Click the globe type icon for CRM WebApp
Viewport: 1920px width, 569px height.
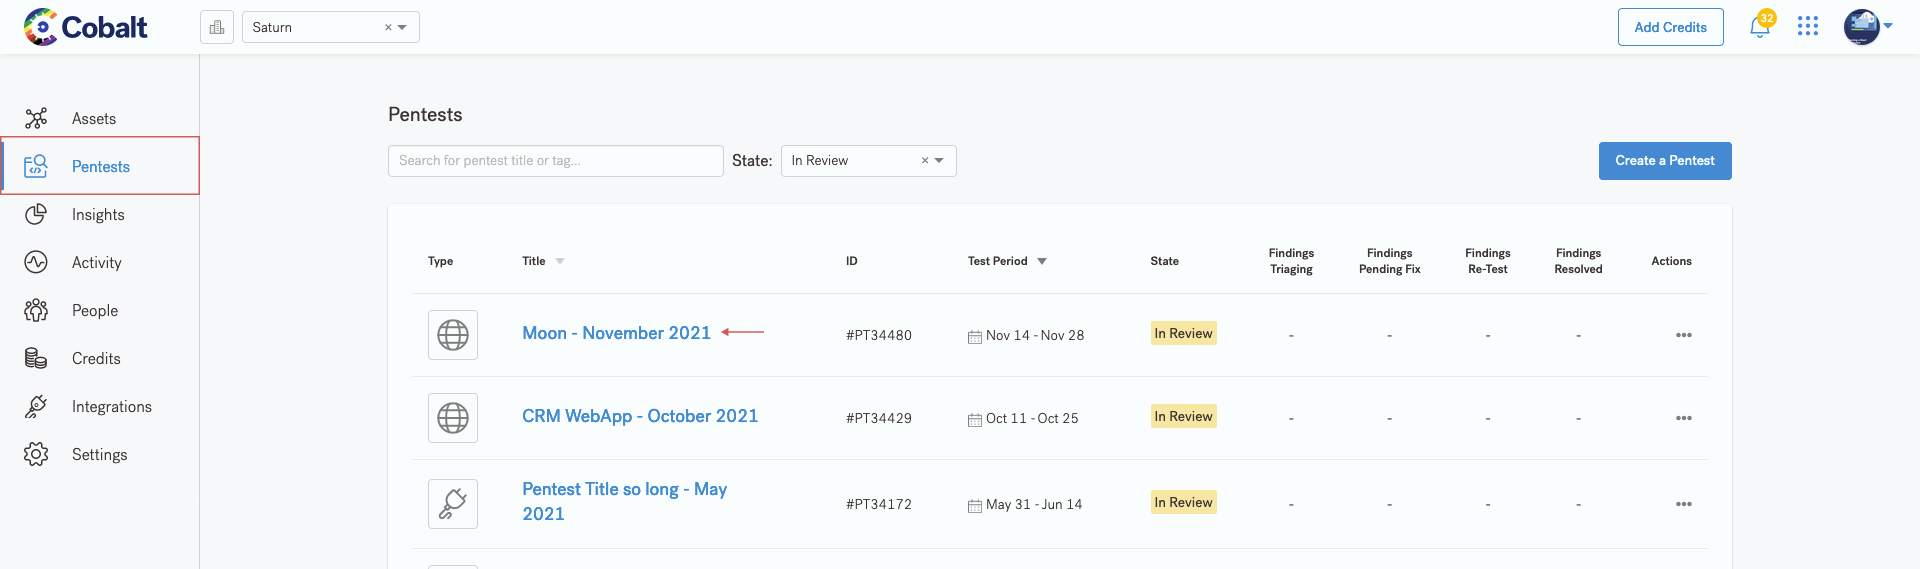[x=453, y=418]
